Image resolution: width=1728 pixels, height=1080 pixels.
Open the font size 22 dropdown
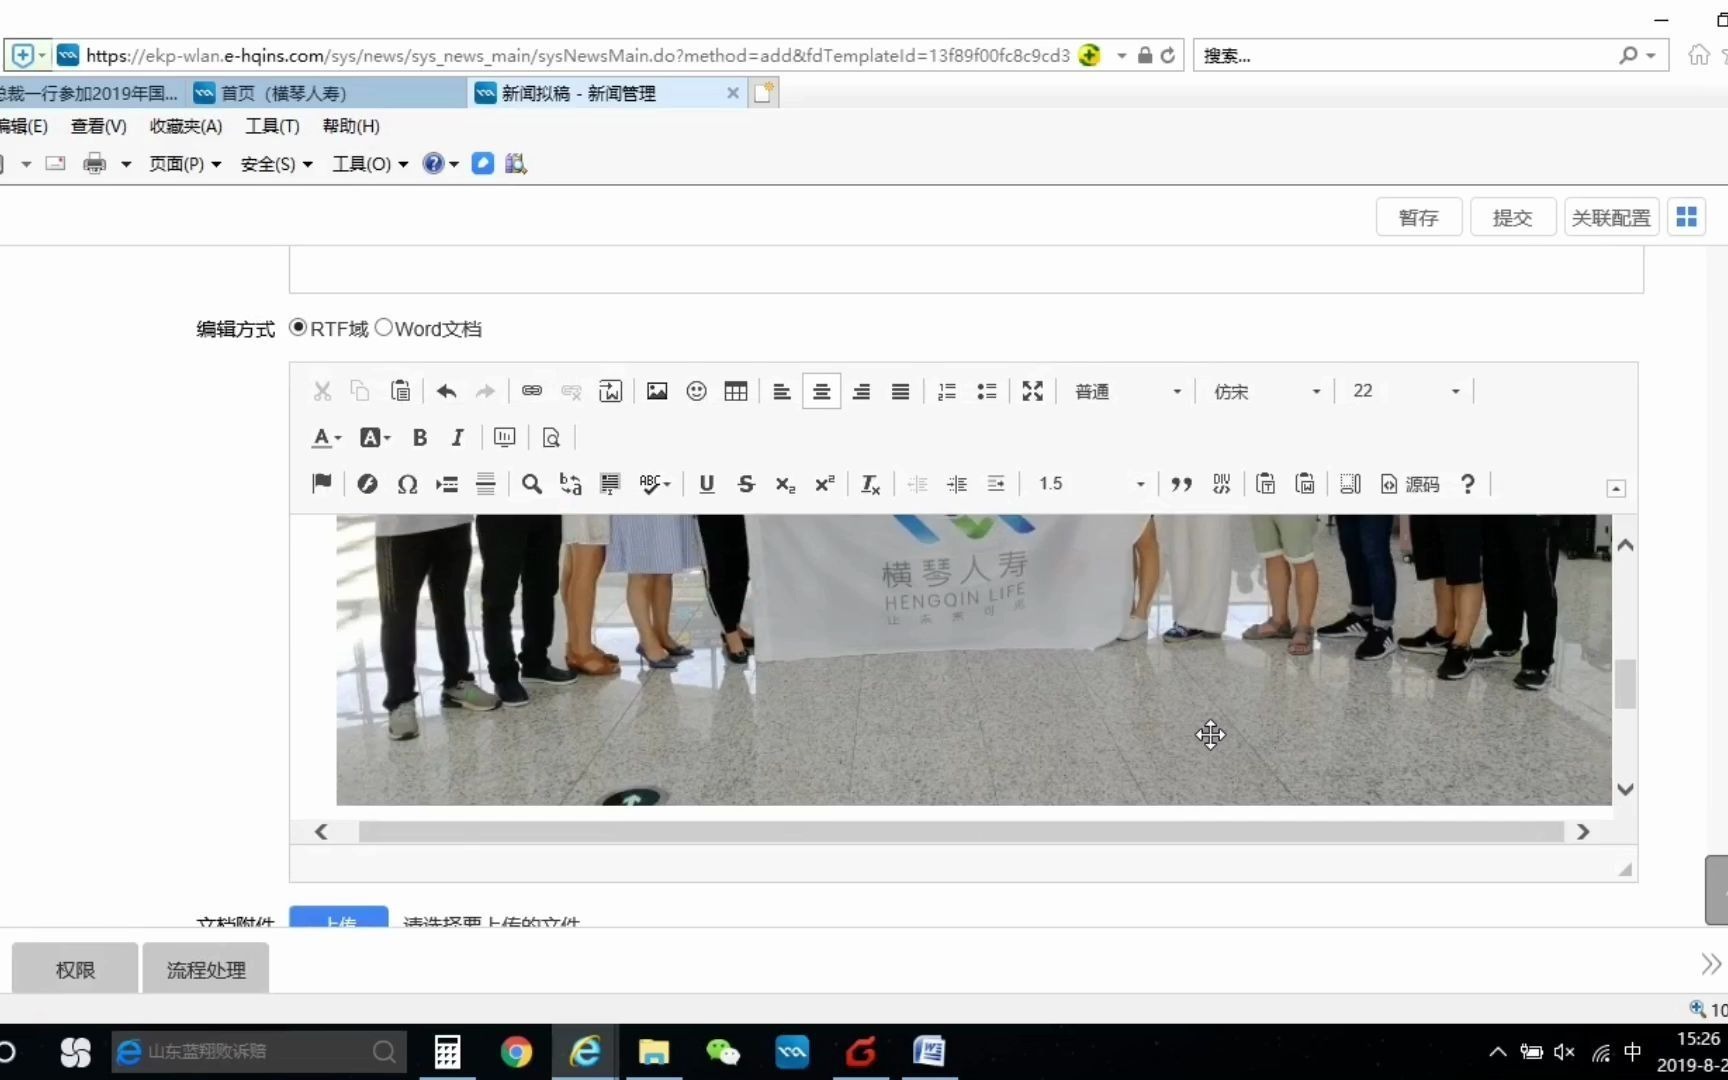coord(1406,391)
